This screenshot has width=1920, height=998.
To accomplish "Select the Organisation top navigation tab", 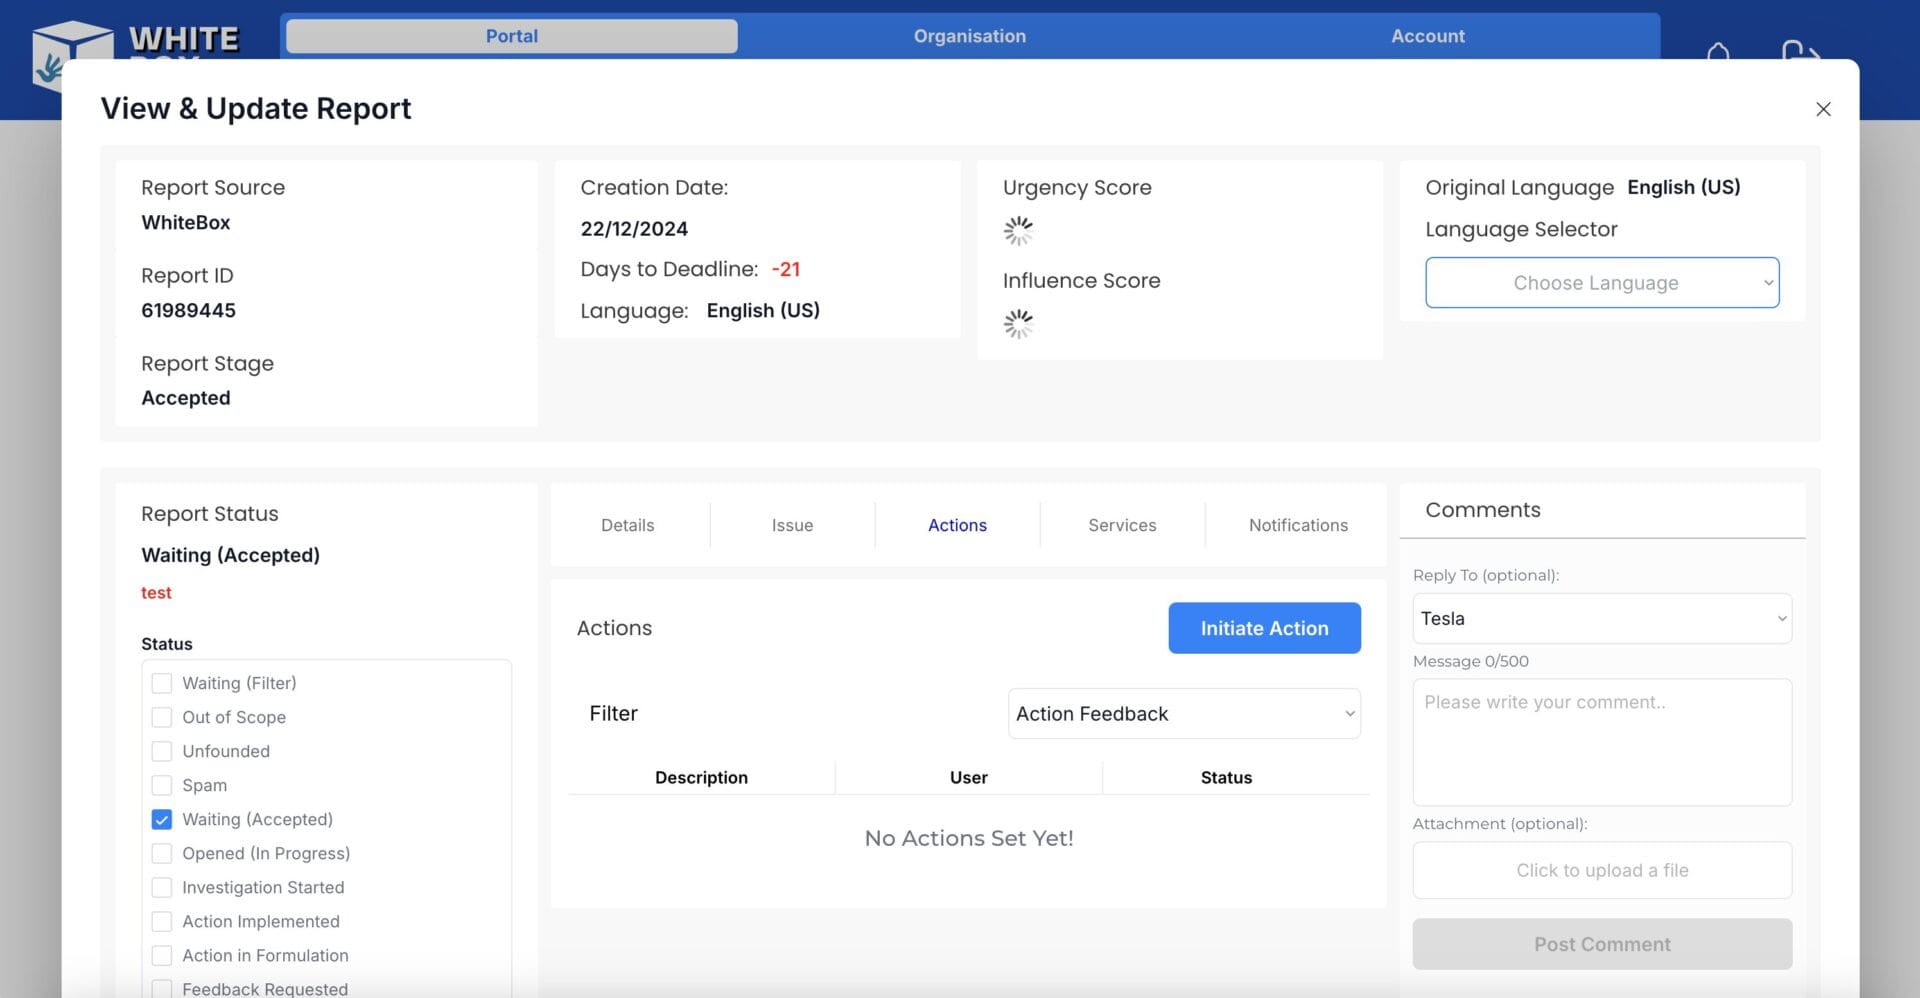I will 970,36.
